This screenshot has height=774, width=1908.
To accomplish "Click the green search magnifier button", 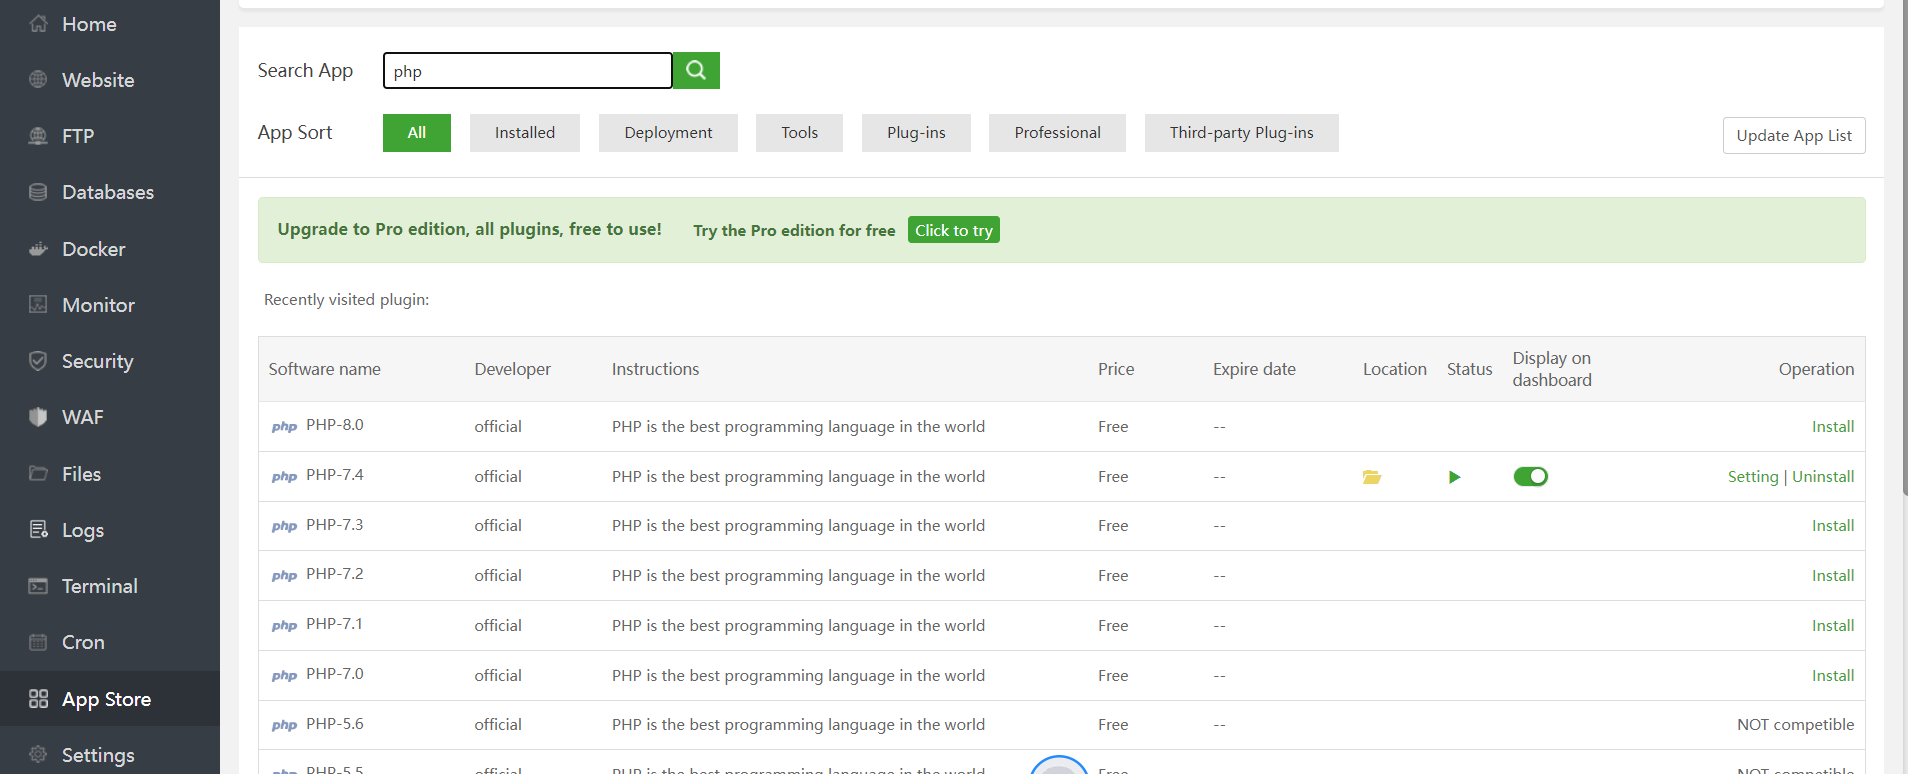I will [696, 70].
